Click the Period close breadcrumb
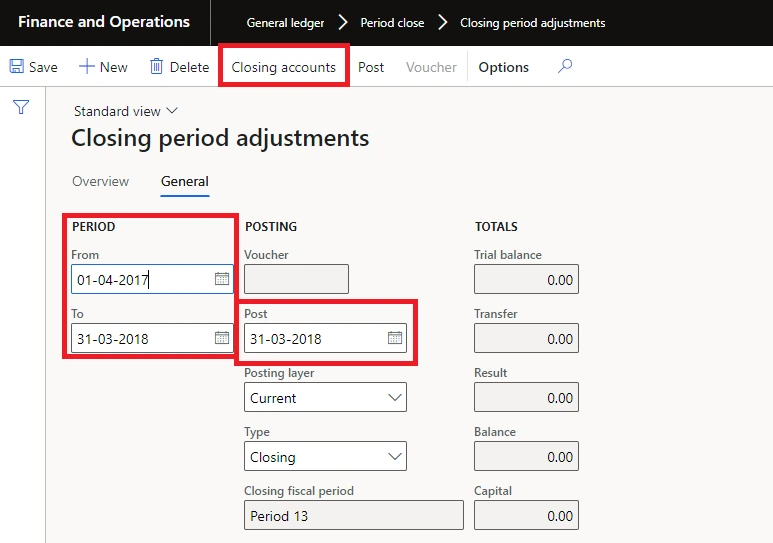 (x=392, y=23)
